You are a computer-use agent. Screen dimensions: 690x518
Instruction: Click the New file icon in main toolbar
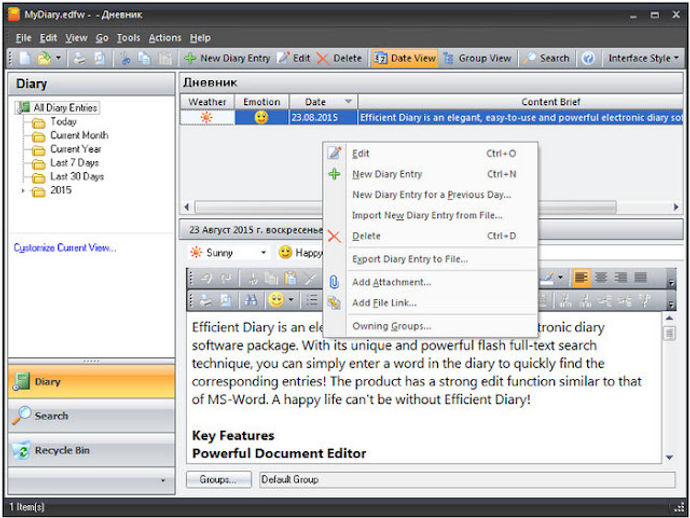[25, 58]
